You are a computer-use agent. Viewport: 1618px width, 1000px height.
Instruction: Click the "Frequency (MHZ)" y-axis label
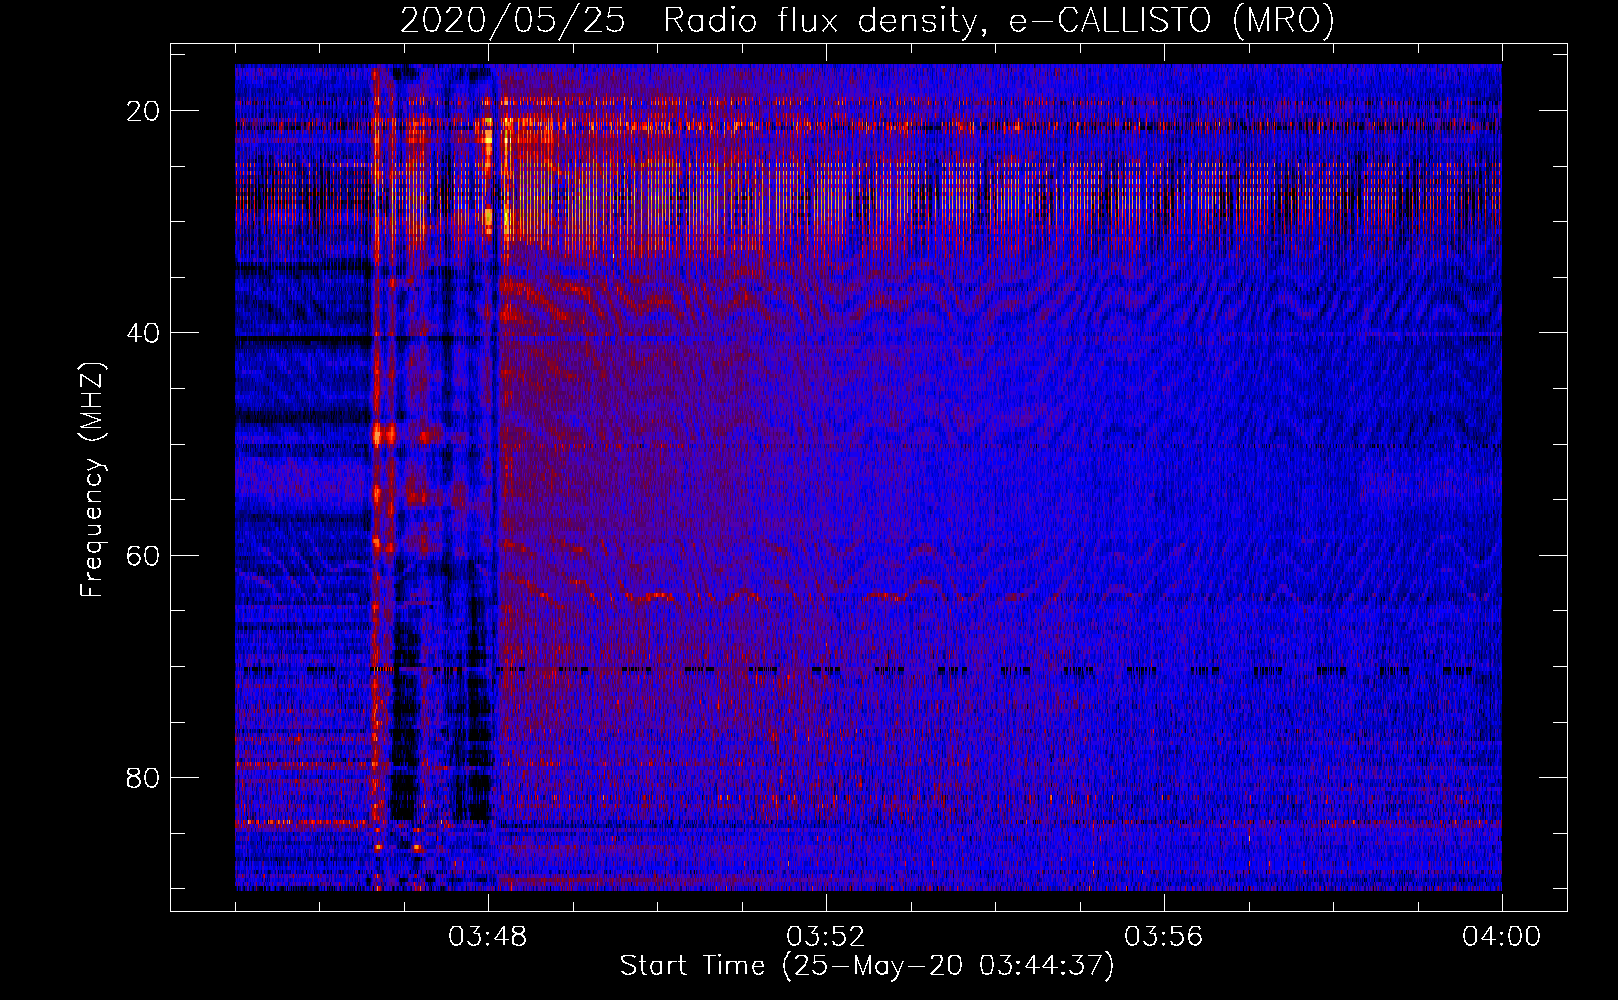click(x=92, y=479)
